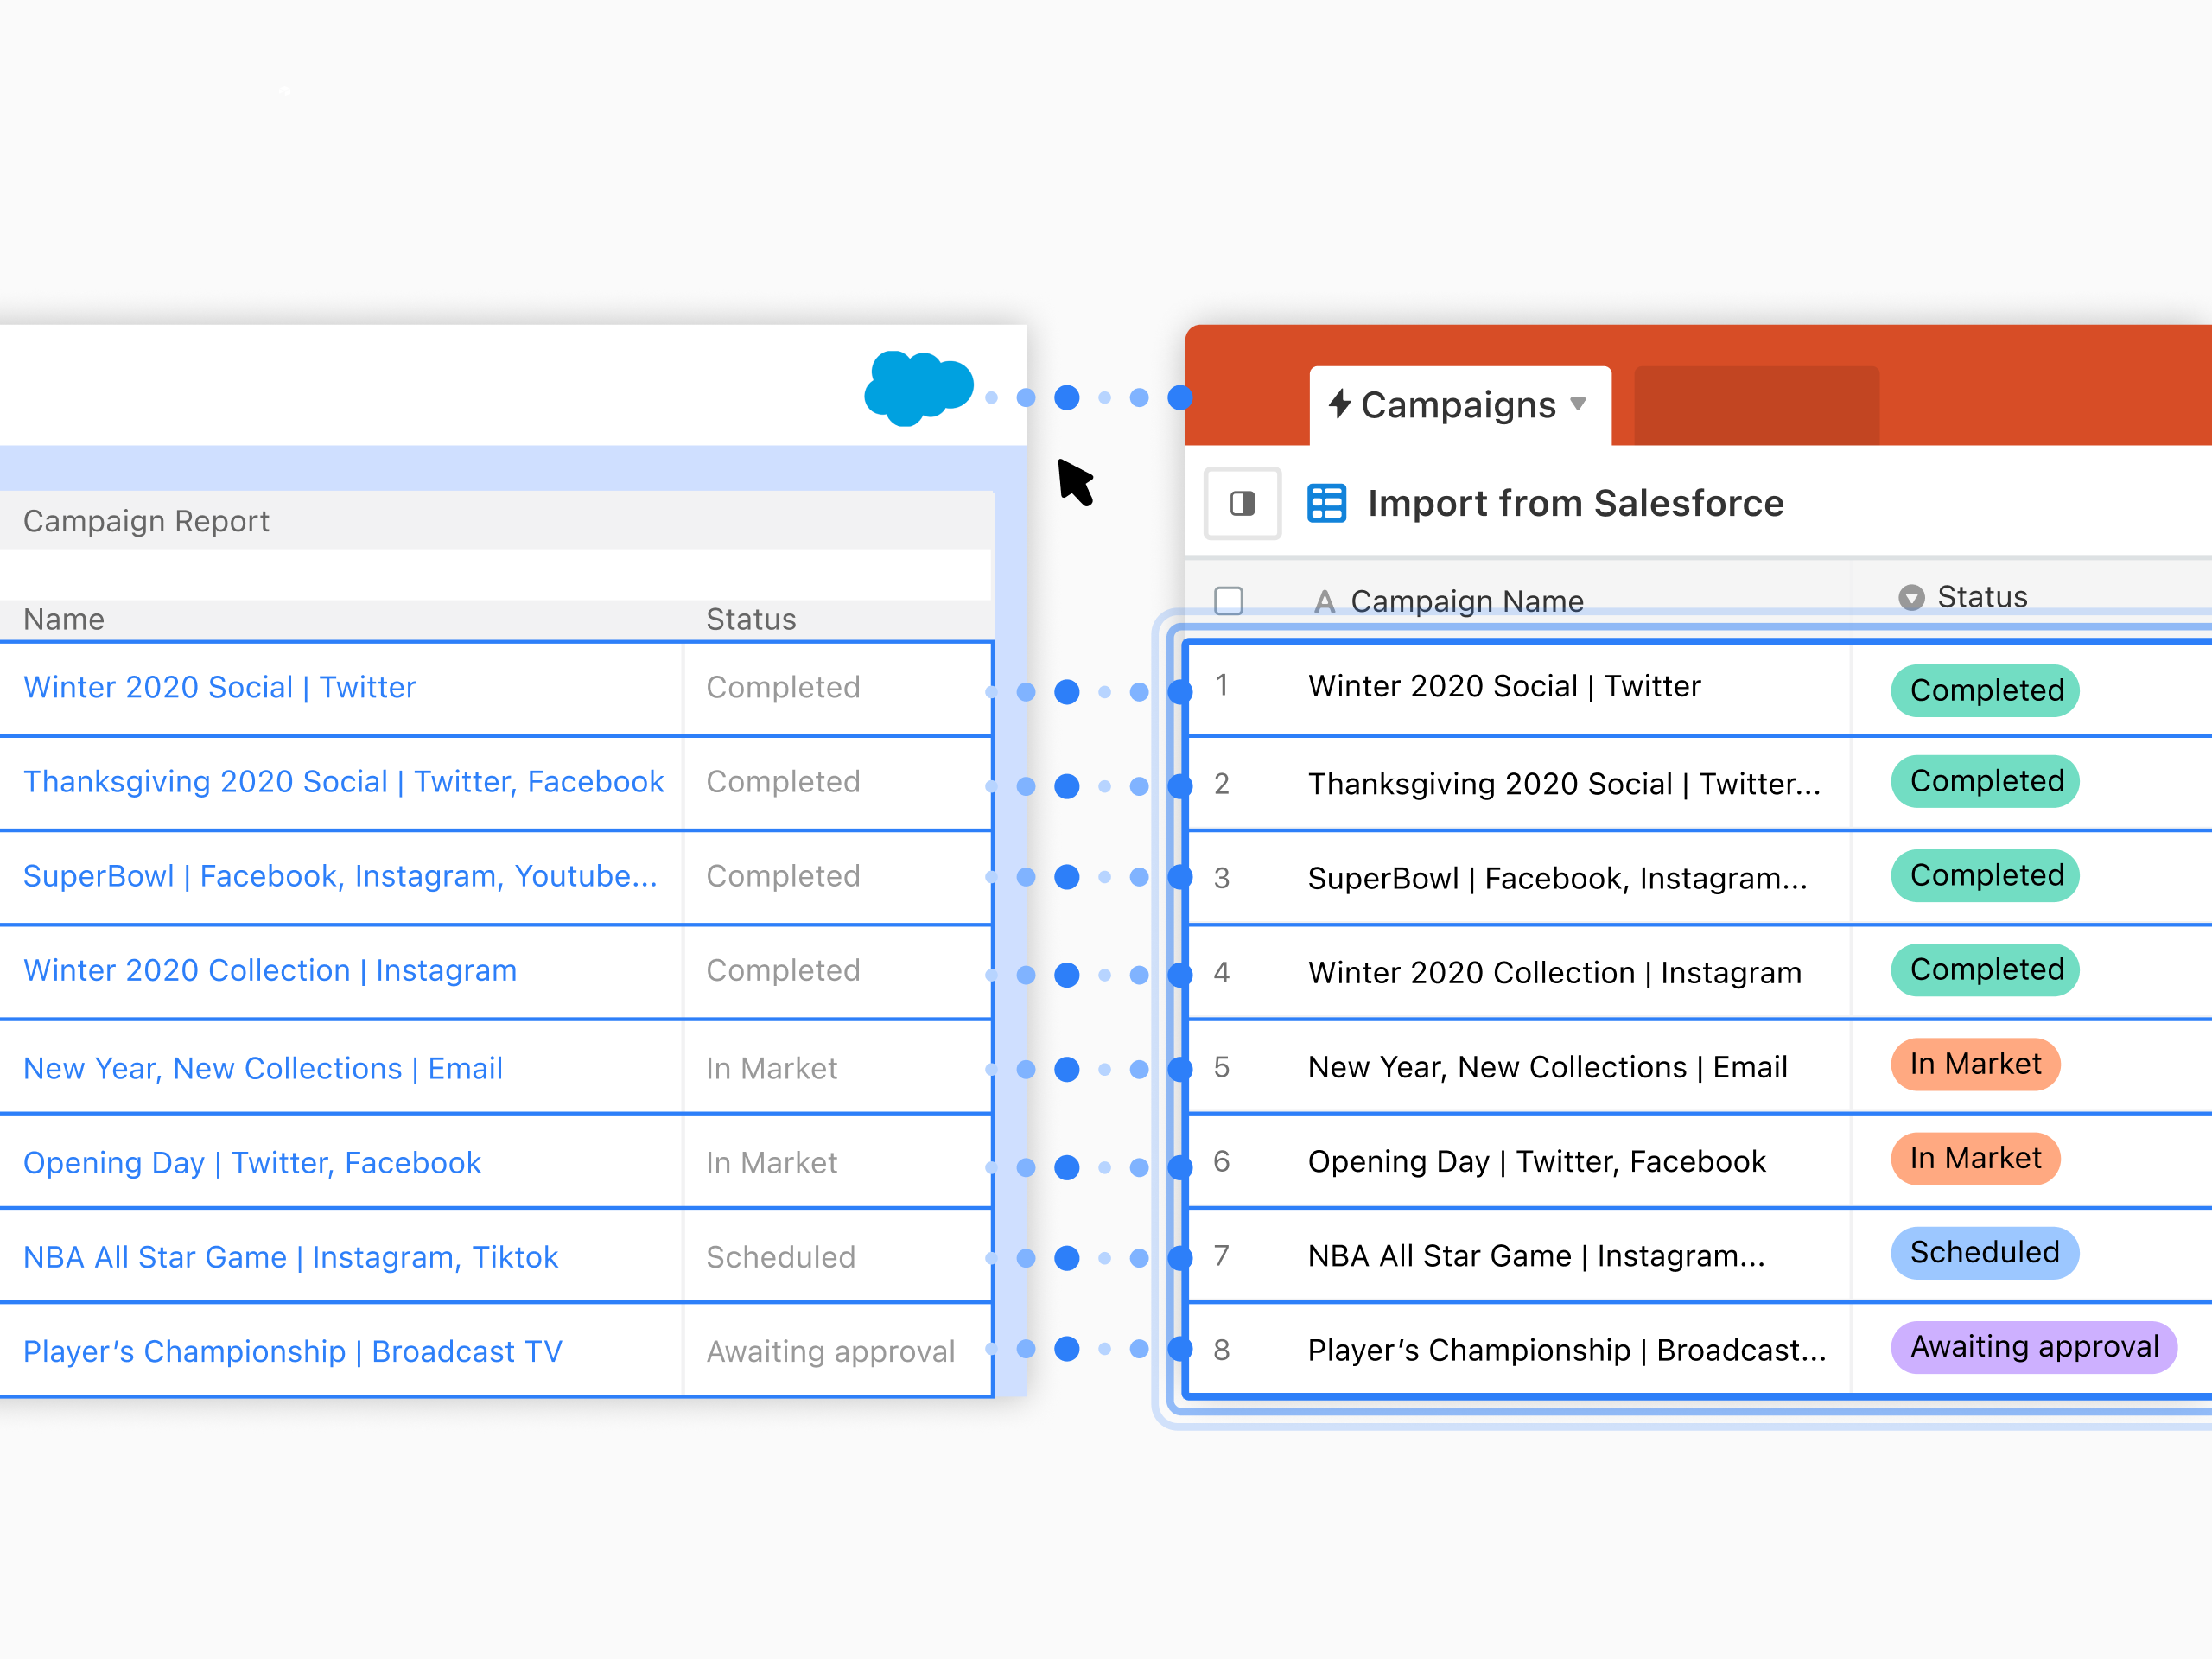
Task: Click the text field type icon beside Campaign Name
Action: pos(1324,601)
